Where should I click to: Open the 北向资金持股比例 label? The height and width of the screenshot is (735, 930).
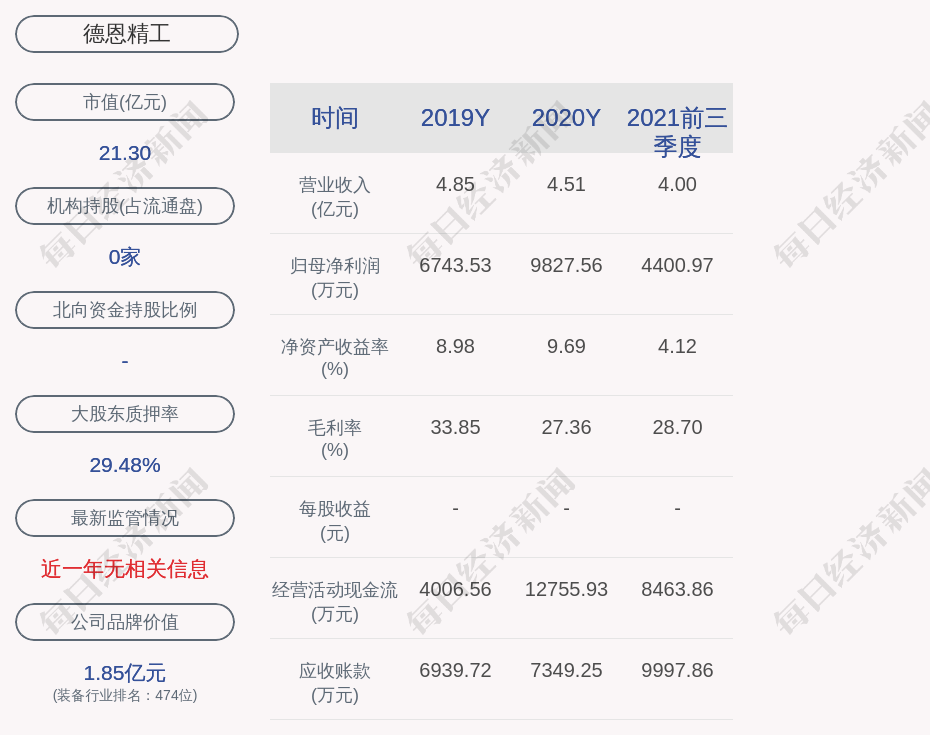125,310
